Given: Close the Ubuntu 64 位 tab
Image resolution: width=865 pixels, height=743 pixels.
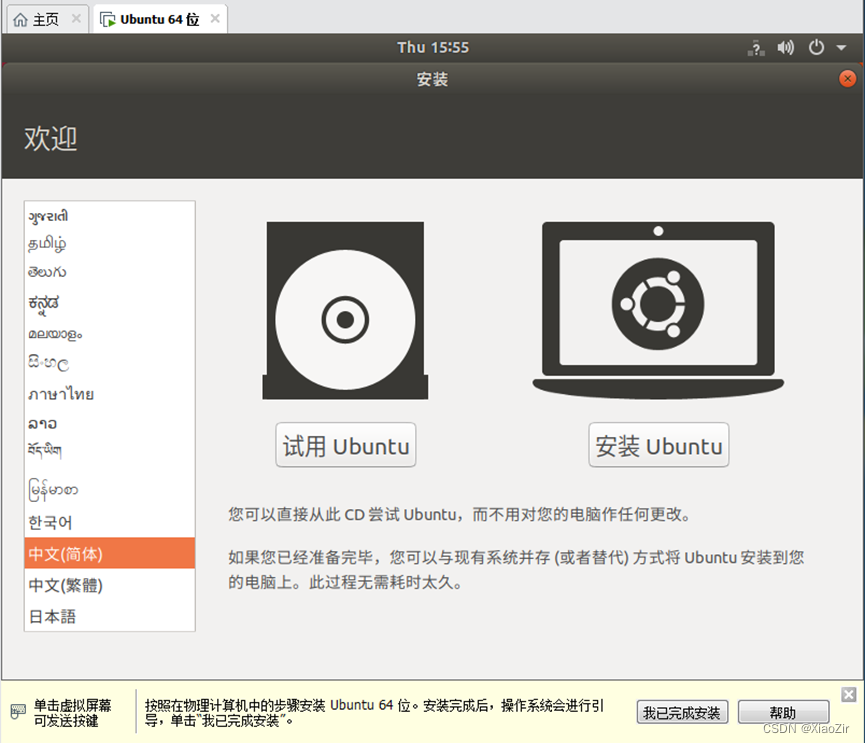Looking at the screenshot, I should [x=215, y=19].
